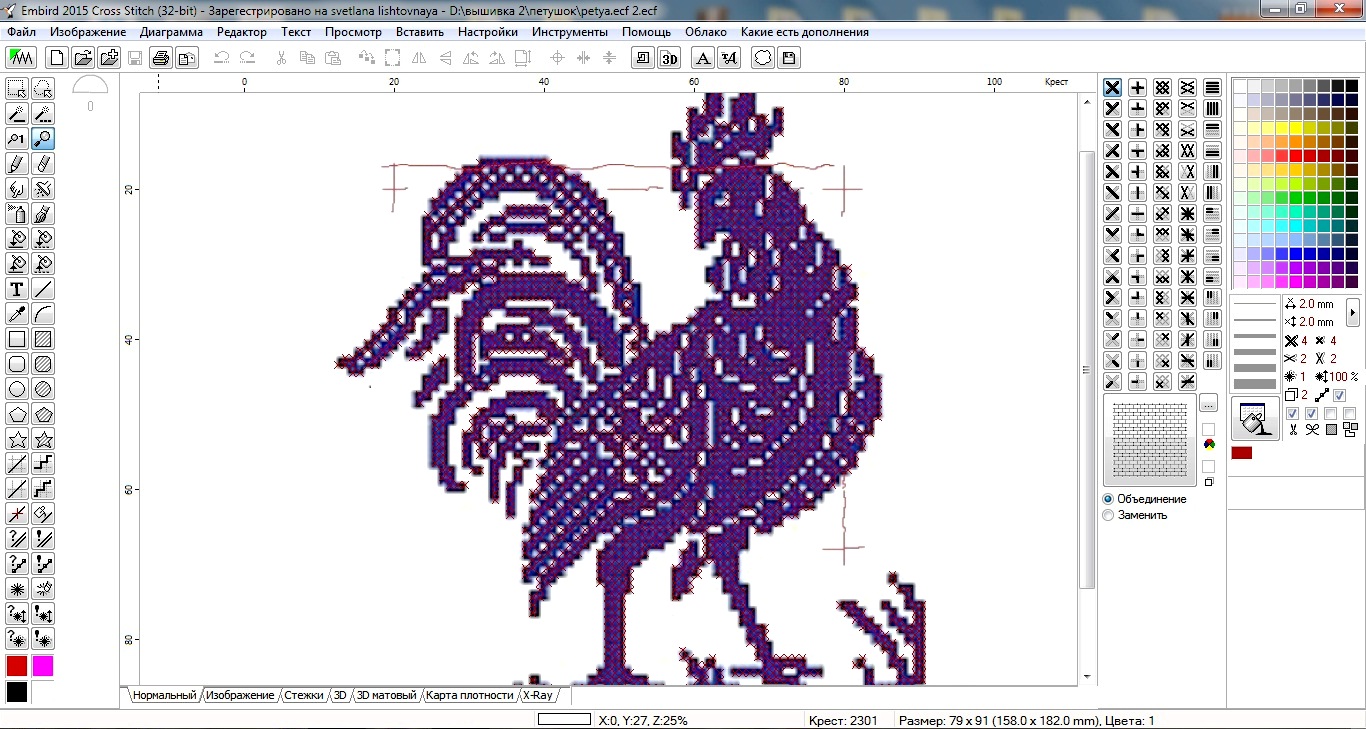1366x729 pixels.
Task: Click the letter A text toolbar icon
Action: coord(702,58)
